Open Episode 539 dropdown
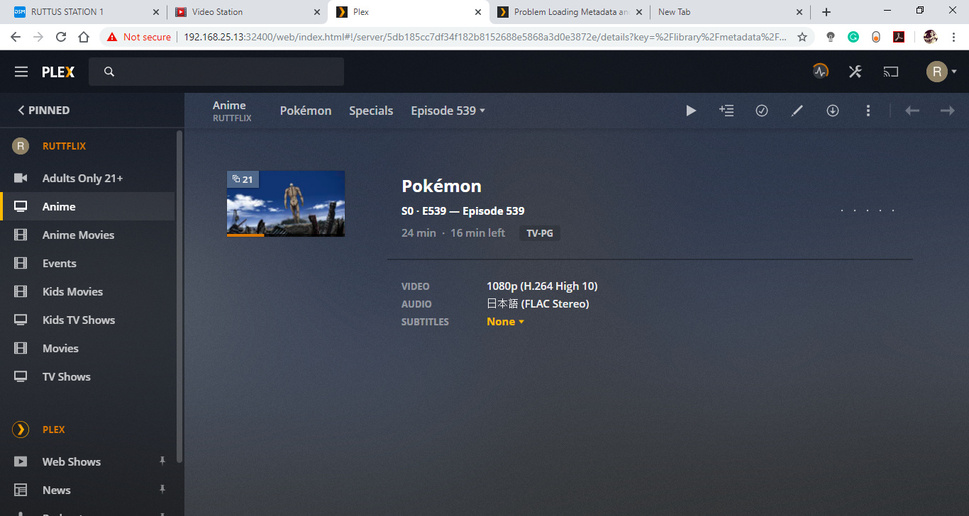This screenshot has height=516, width=969. point(448,111)
